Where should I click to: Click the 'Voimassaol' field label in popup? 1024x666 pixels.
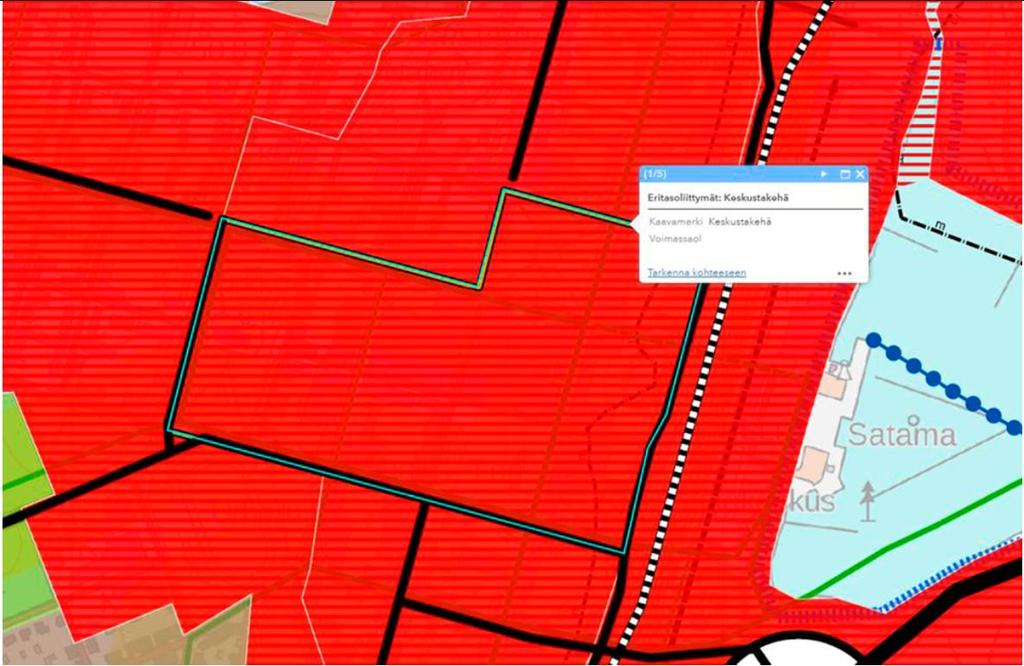tap(675, 238)
